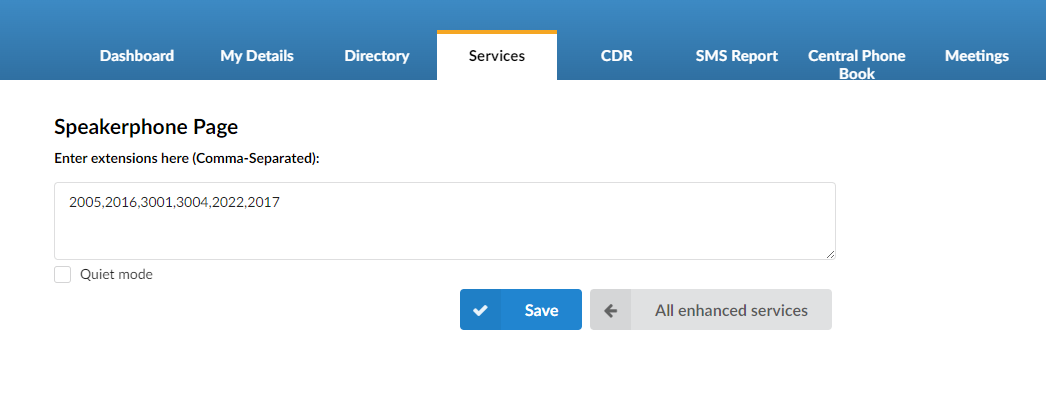
Task: Click the Speakerphone Page heading
Action: pyautogui.click(x=146, y=127)
